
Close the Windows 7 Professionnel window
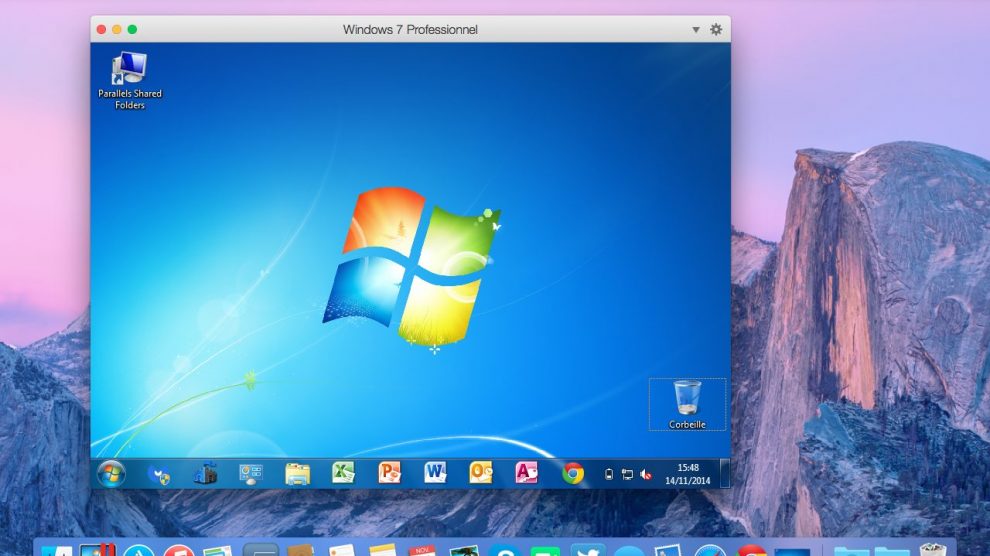(101, 29)
